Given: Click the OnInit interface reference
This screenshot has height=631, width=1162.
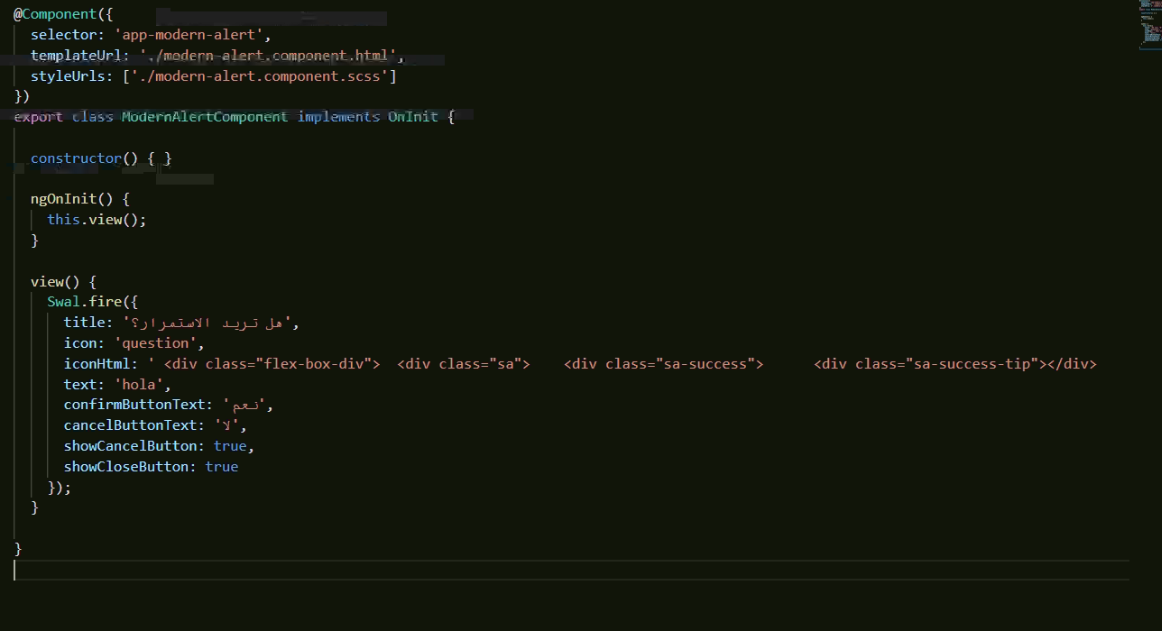Looking at the screenshot, I should 413,117.
